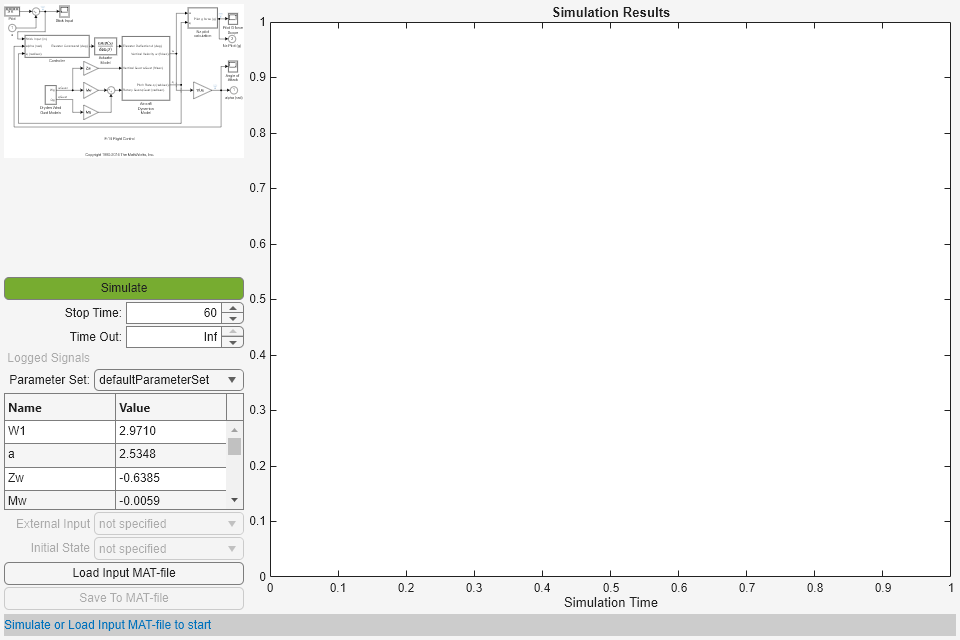The height and width of the screenshot is (640, 960).
Task: Click the Load Input MAT-file button
Action: [124, 573]
